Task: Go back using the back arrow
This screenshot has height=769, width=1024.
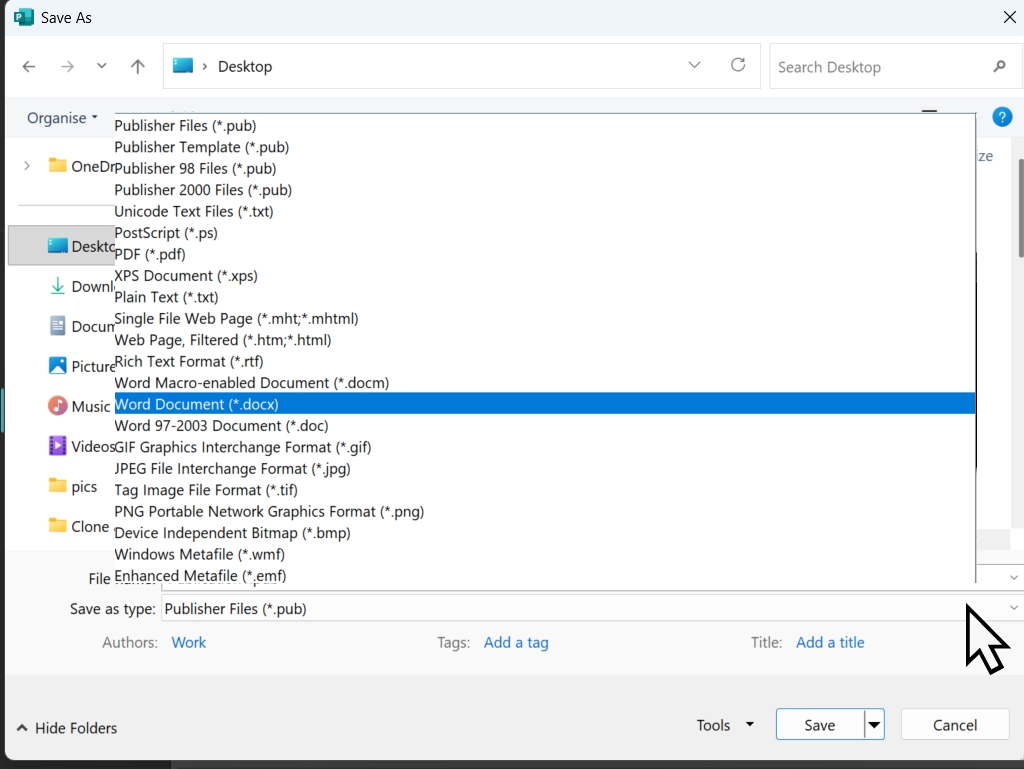Action: [29, 67]
